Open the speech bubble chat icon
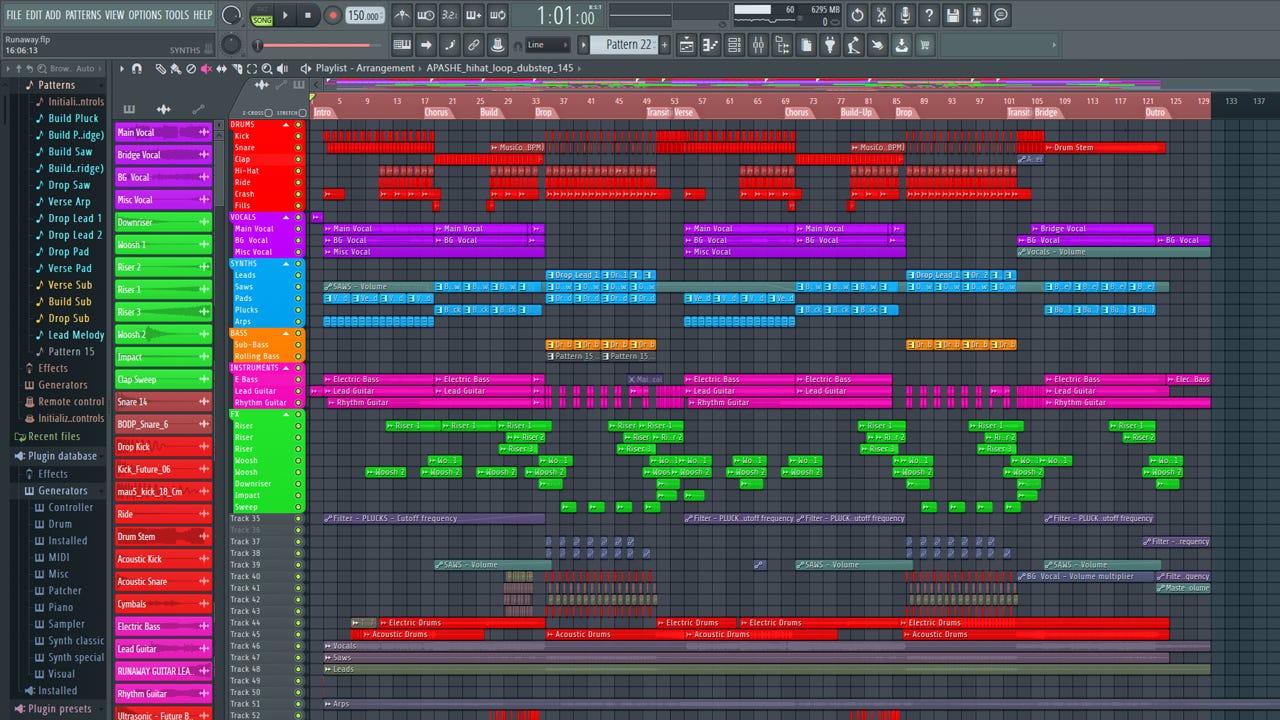Viewport: 1280px width, 720px height. [x=1001, y=15]
